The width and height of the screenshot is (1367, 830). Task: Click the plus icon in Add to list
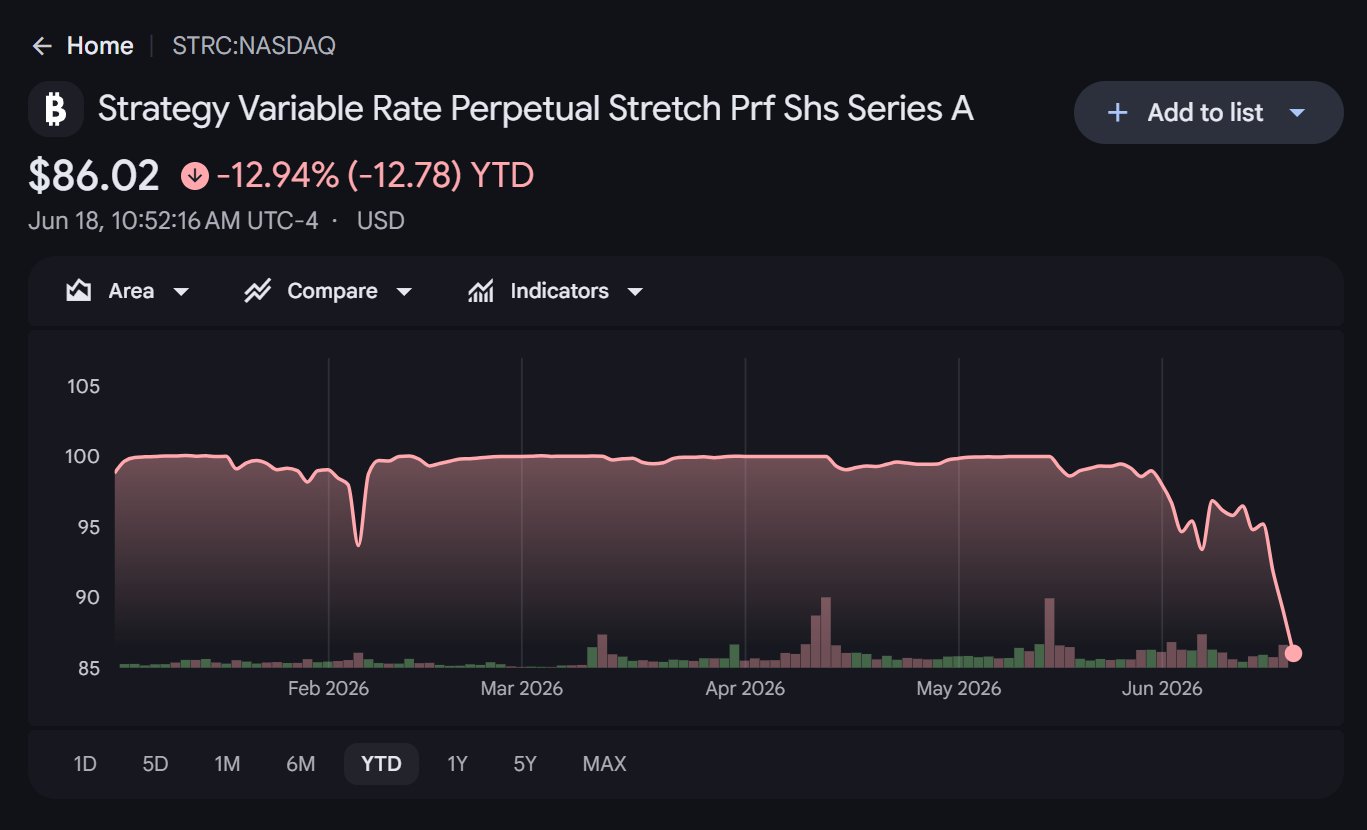click(1118, 113)
